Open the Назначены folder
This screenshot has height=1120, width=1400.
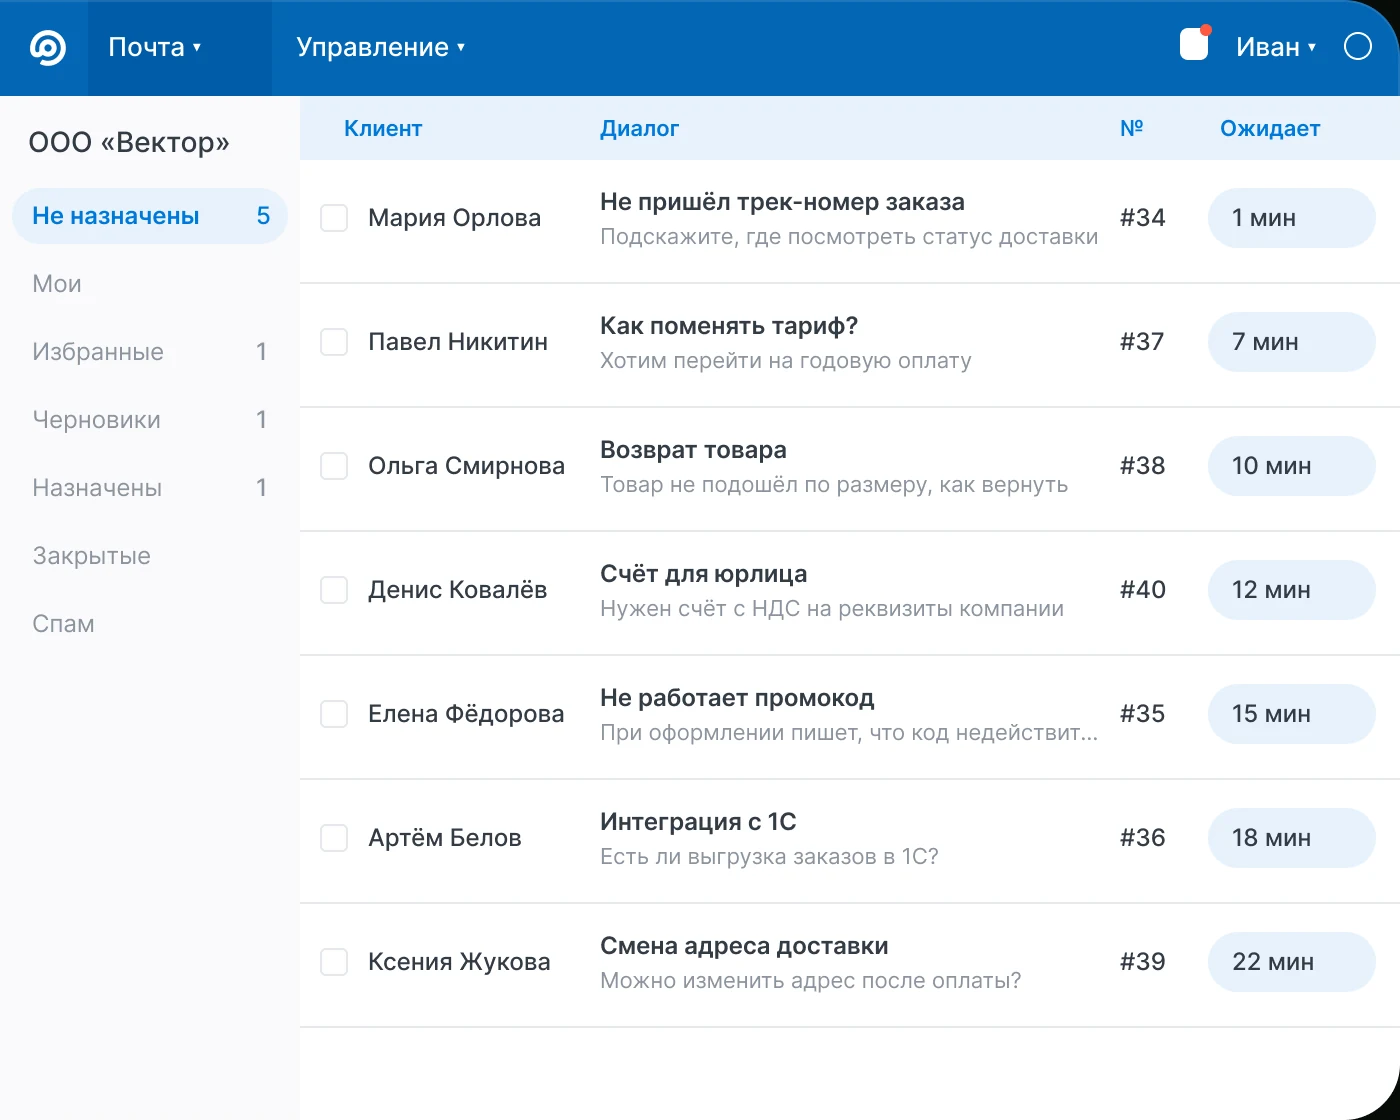(150, 488)
